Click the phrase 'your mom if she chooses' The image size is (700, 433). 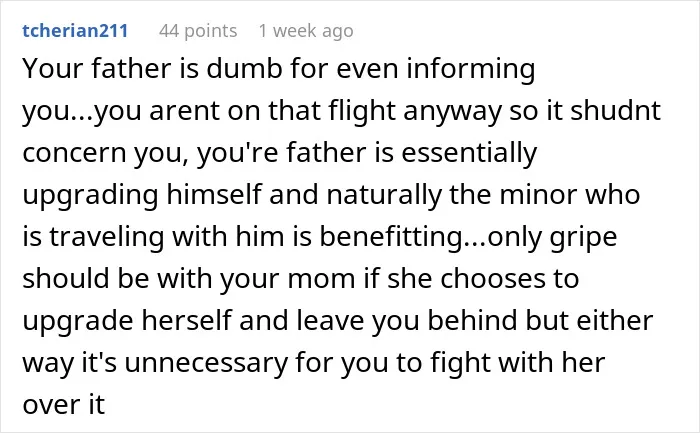(x=382, y=279)
